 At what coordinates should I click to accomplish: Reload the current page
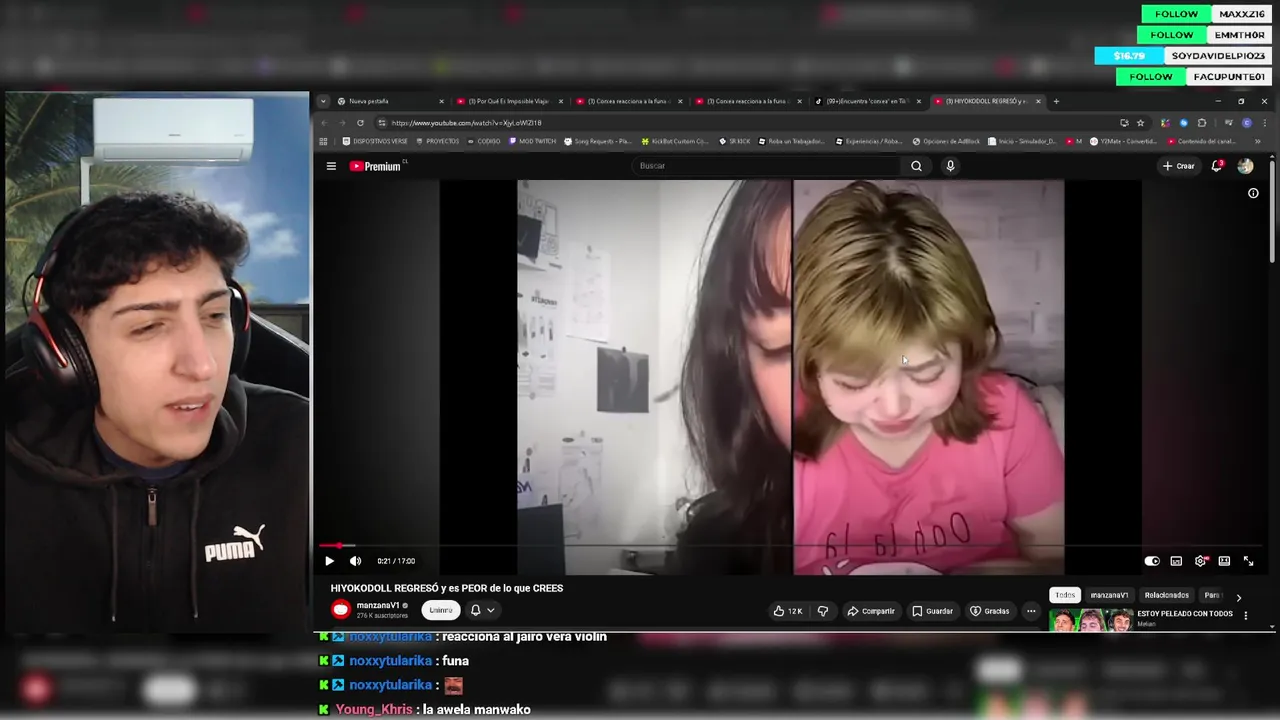pos(360,123)
